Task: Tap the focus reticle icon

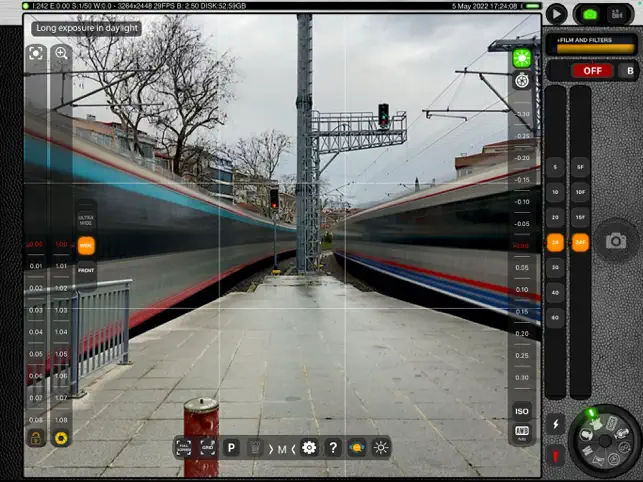Action: [x=36, y=54]
